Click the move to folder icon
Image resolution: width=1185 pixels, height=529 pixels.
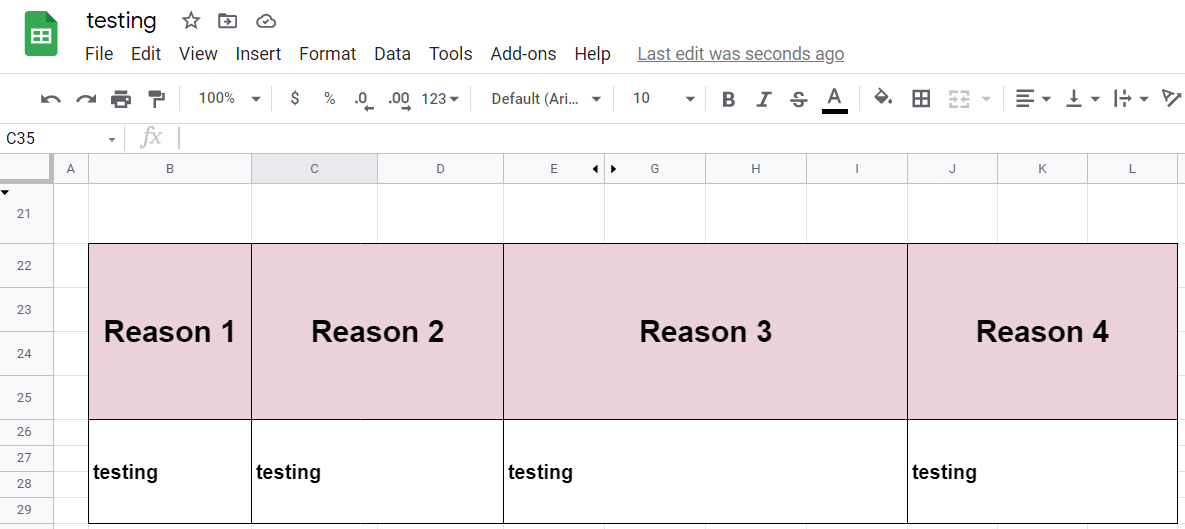click(x=227, y=21)
